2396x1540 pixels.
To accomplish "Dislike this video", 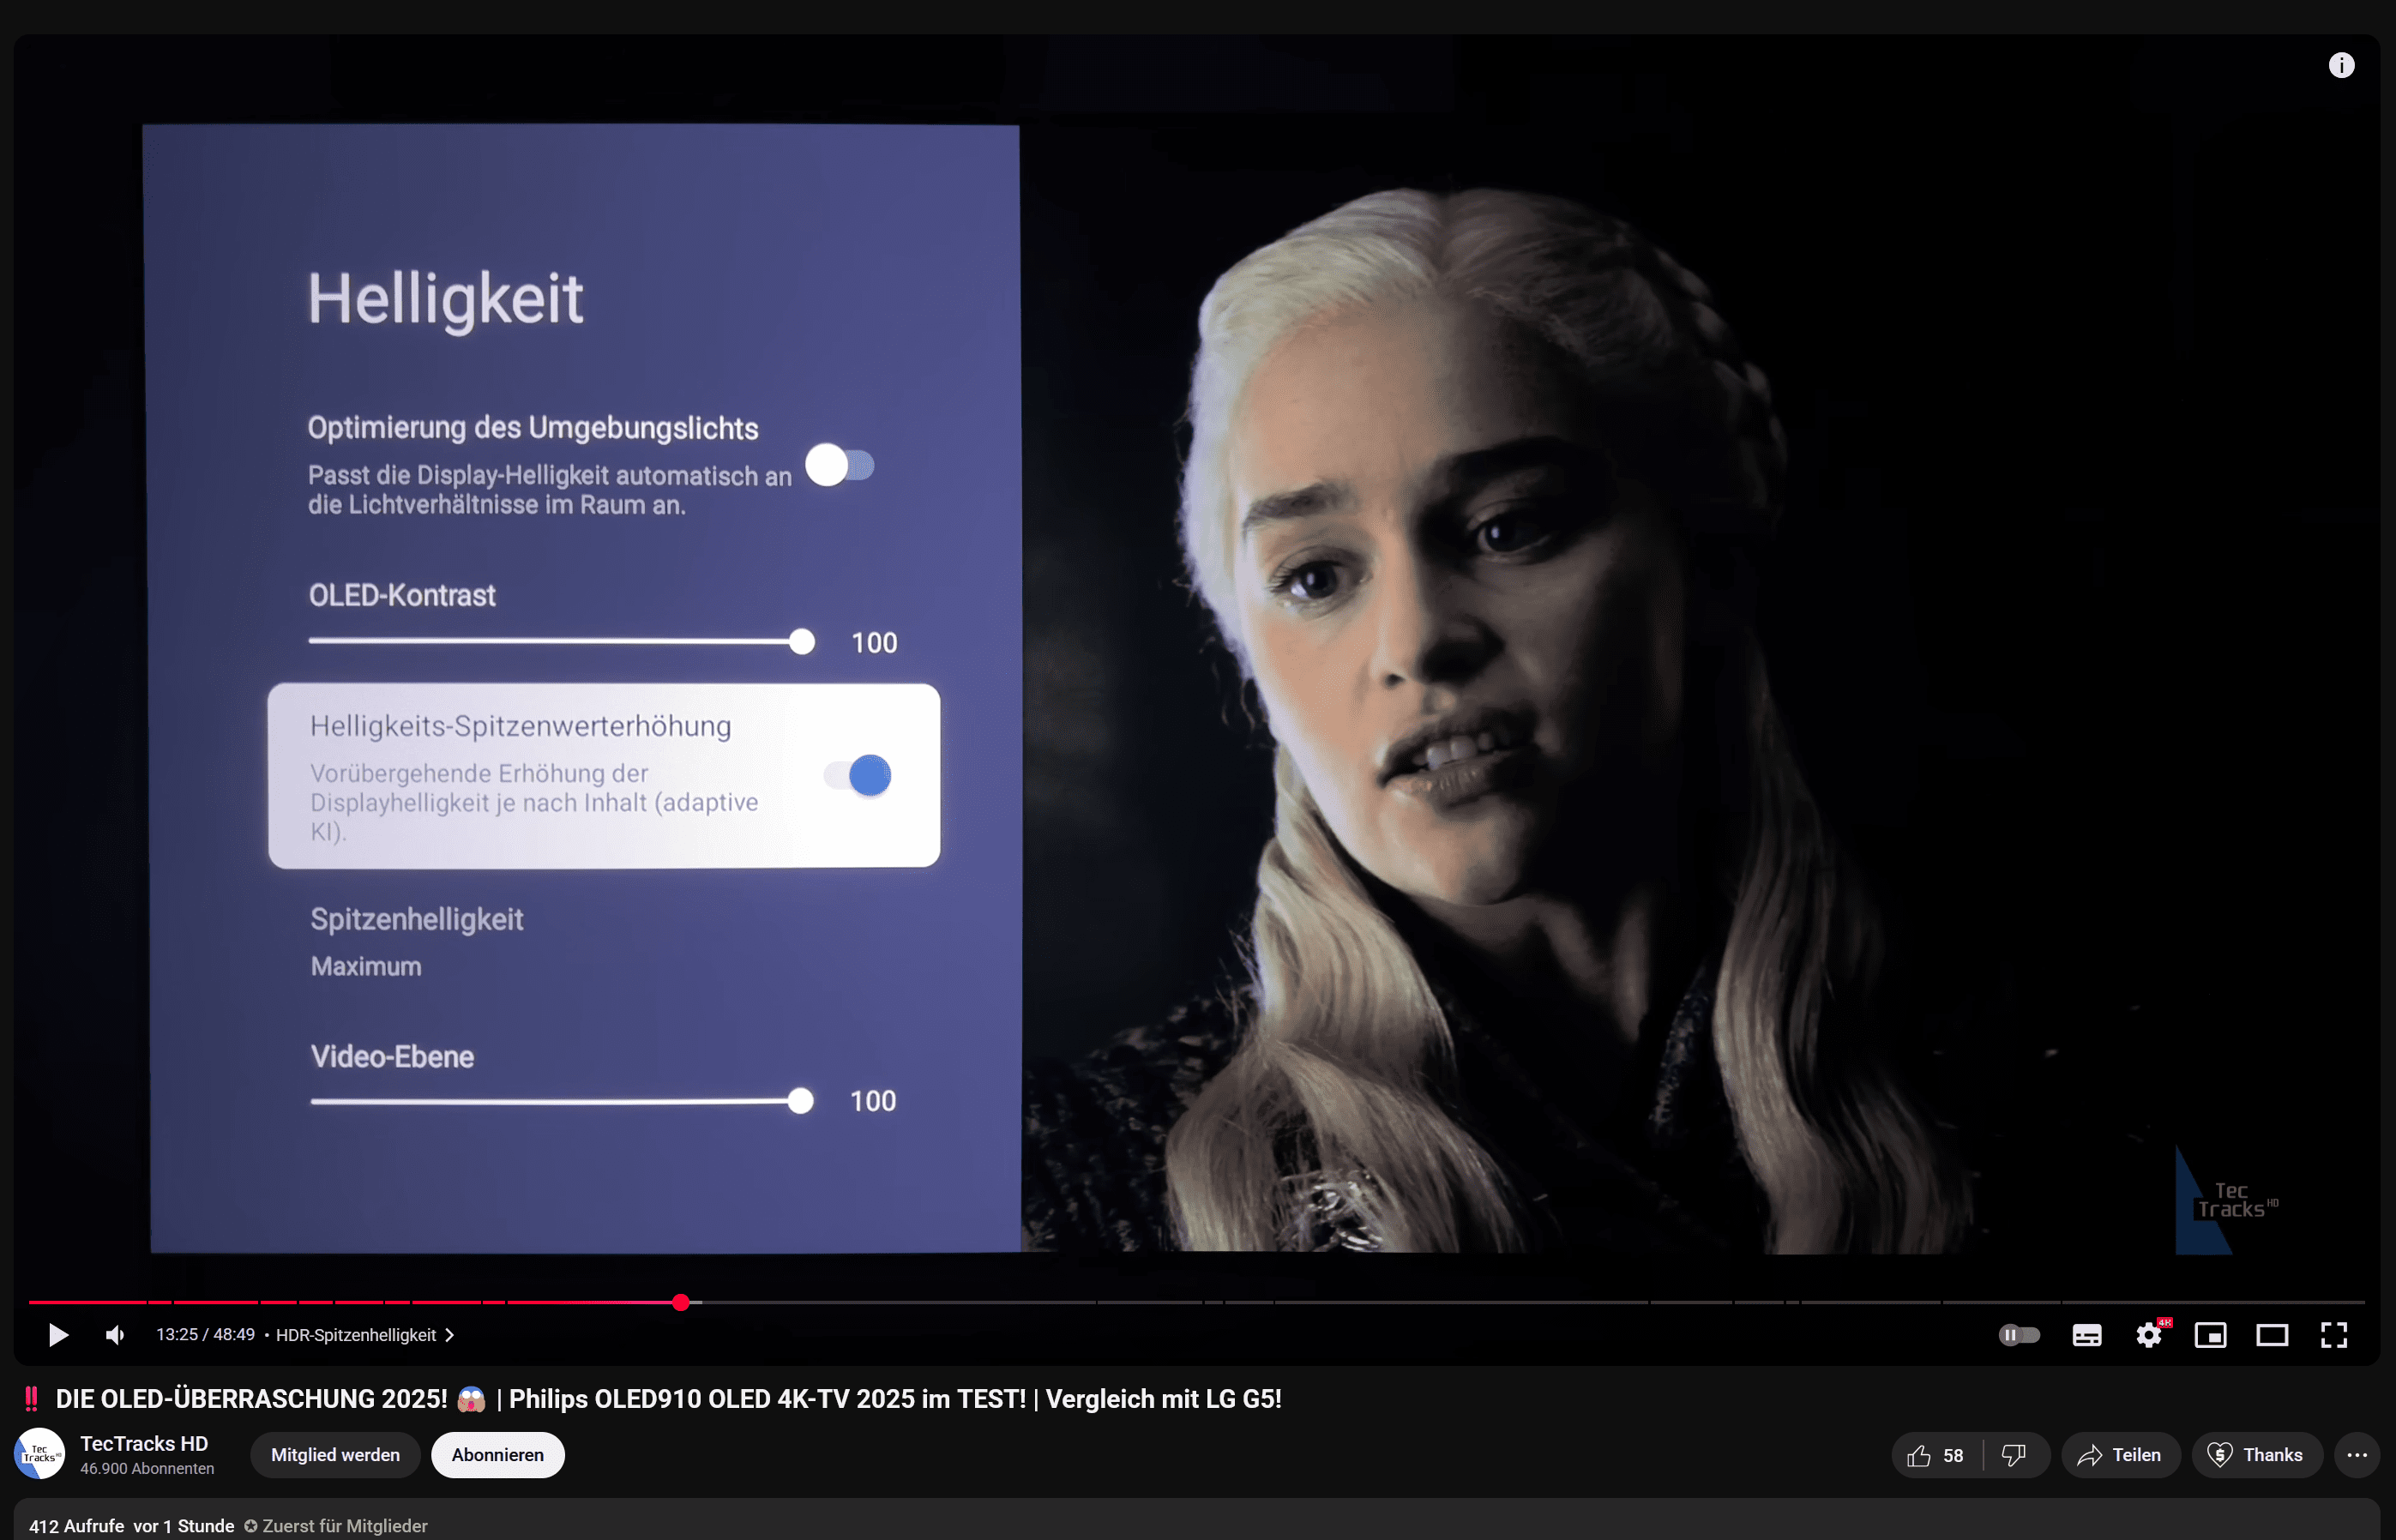I will pos(2013,1455).
